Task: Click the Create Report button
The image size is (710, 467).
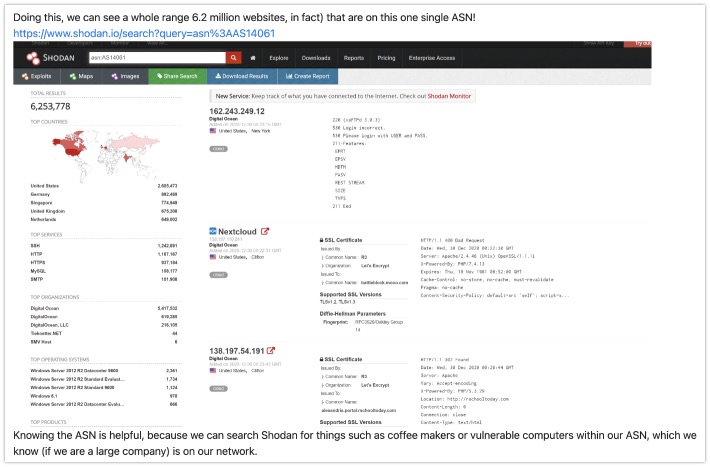Action: (307, 76)
